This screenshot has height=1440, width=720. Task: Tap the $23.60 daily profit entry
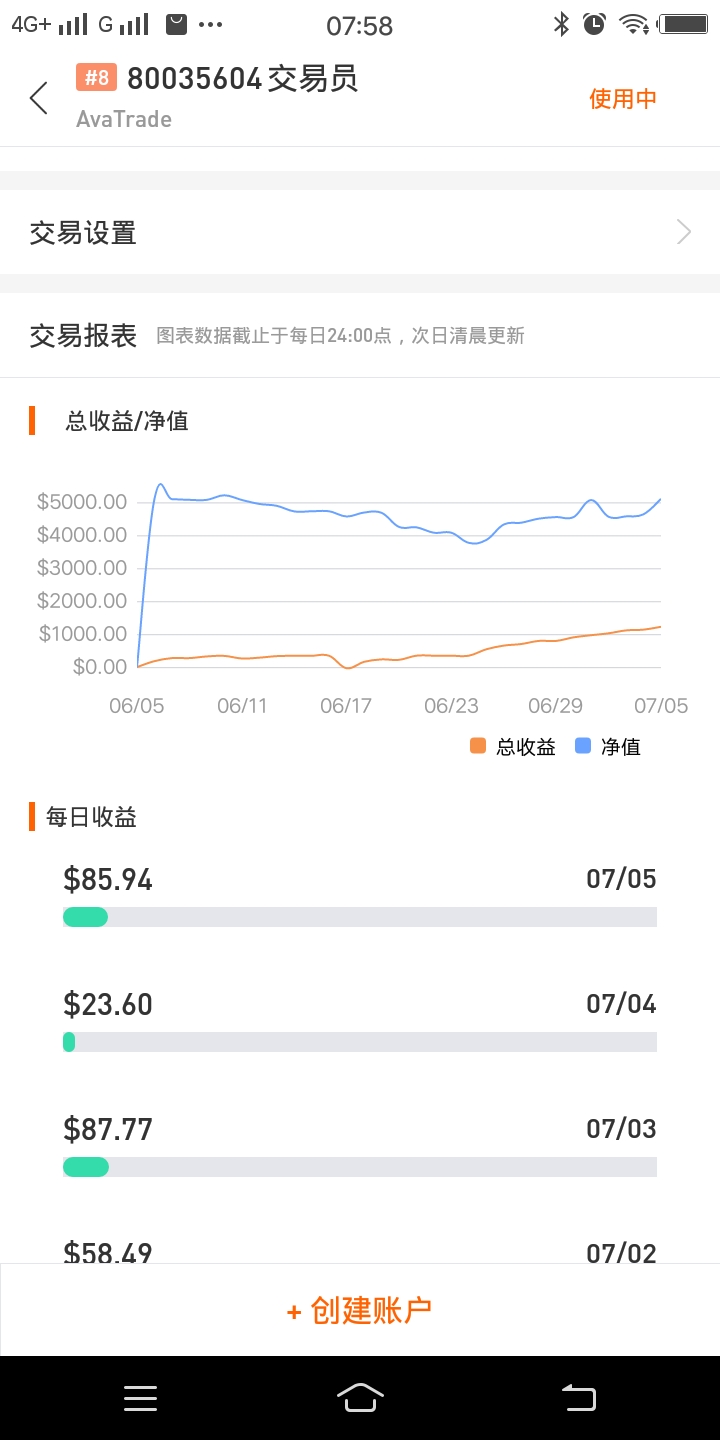coord(108,1004)
